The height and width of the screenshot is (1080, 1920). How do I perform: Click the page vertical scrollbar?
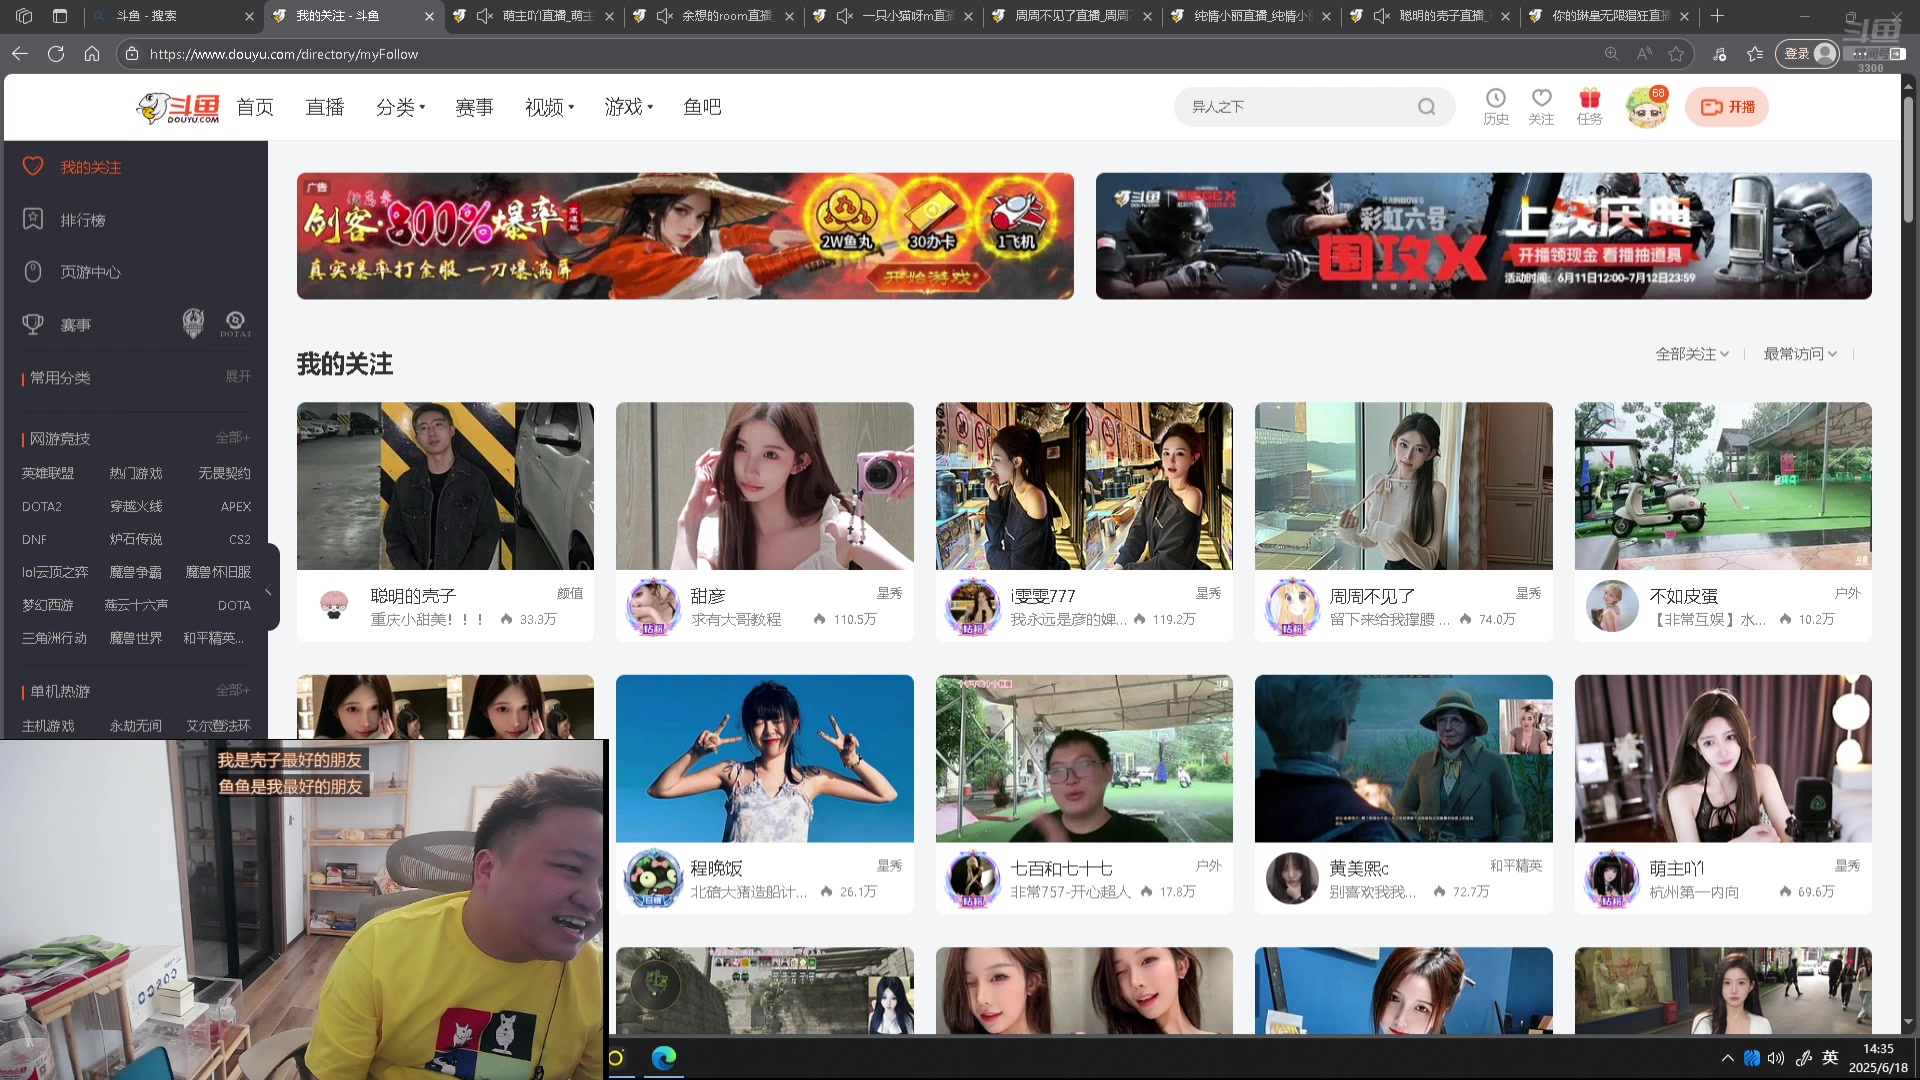point(1908,158)
